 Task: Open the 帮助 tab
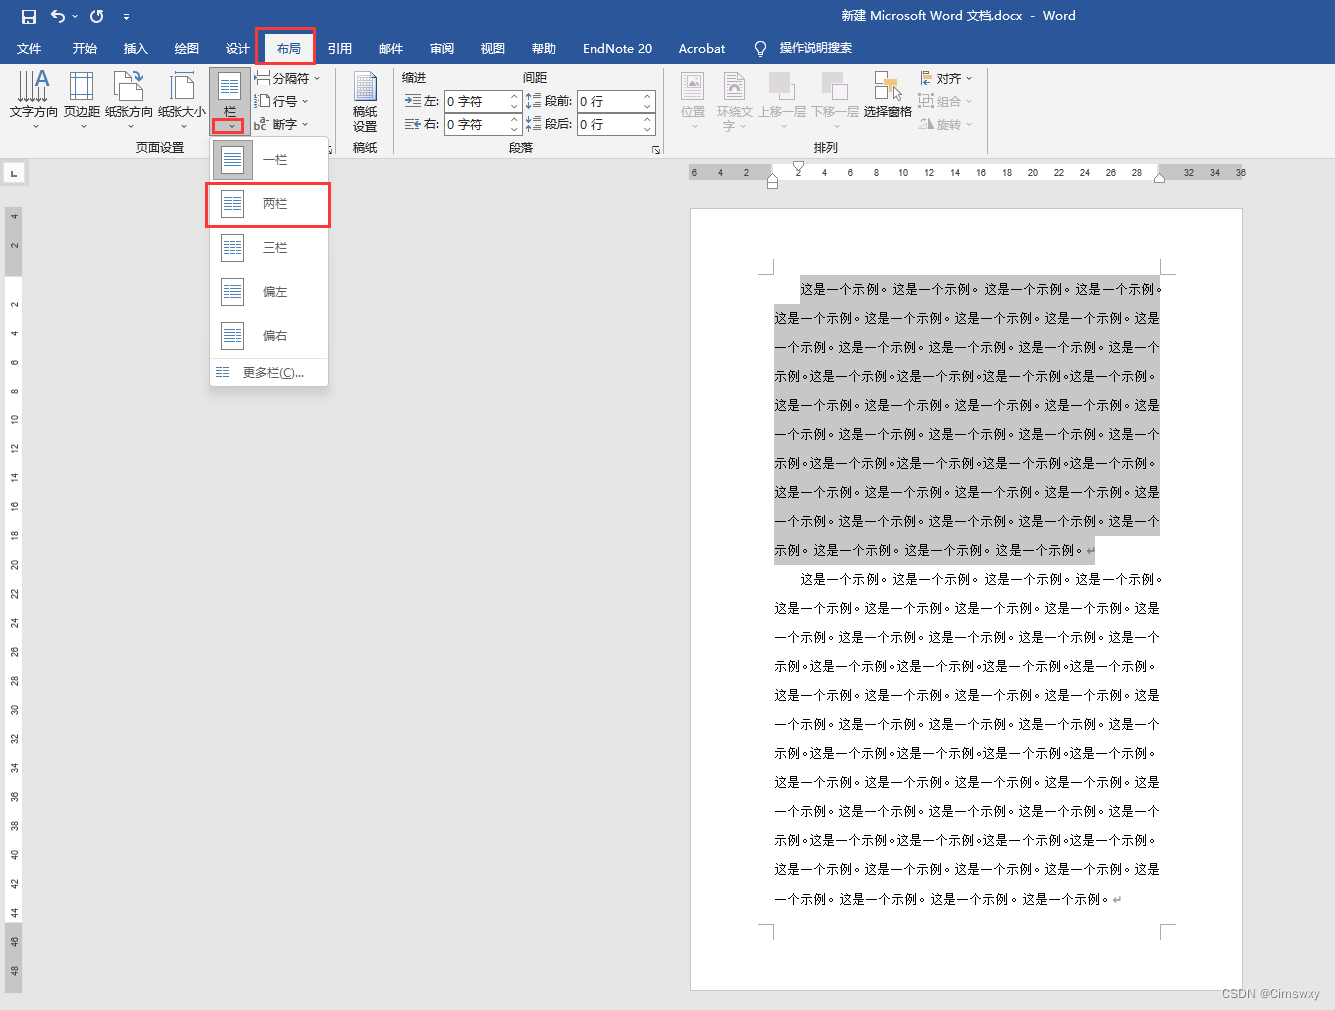pos(544,48)
